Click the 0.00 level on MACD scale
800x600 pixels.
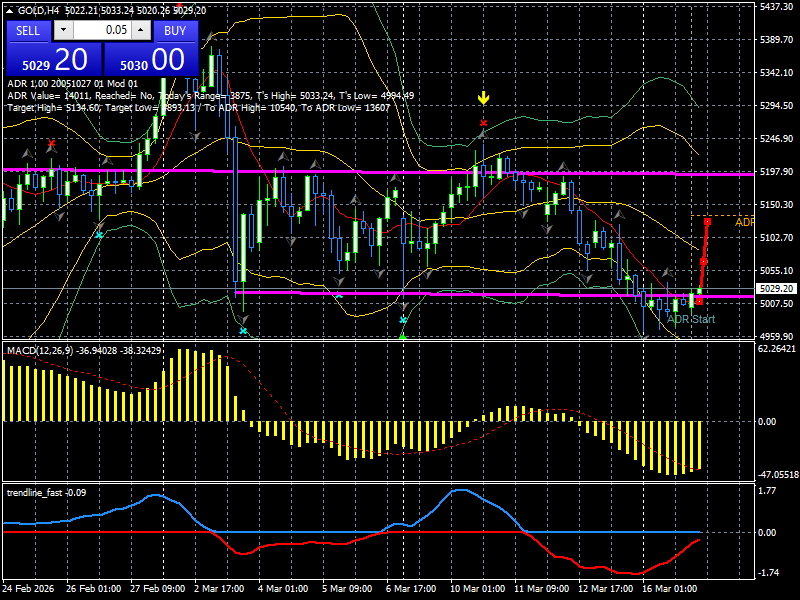click(x=767, y=422)
